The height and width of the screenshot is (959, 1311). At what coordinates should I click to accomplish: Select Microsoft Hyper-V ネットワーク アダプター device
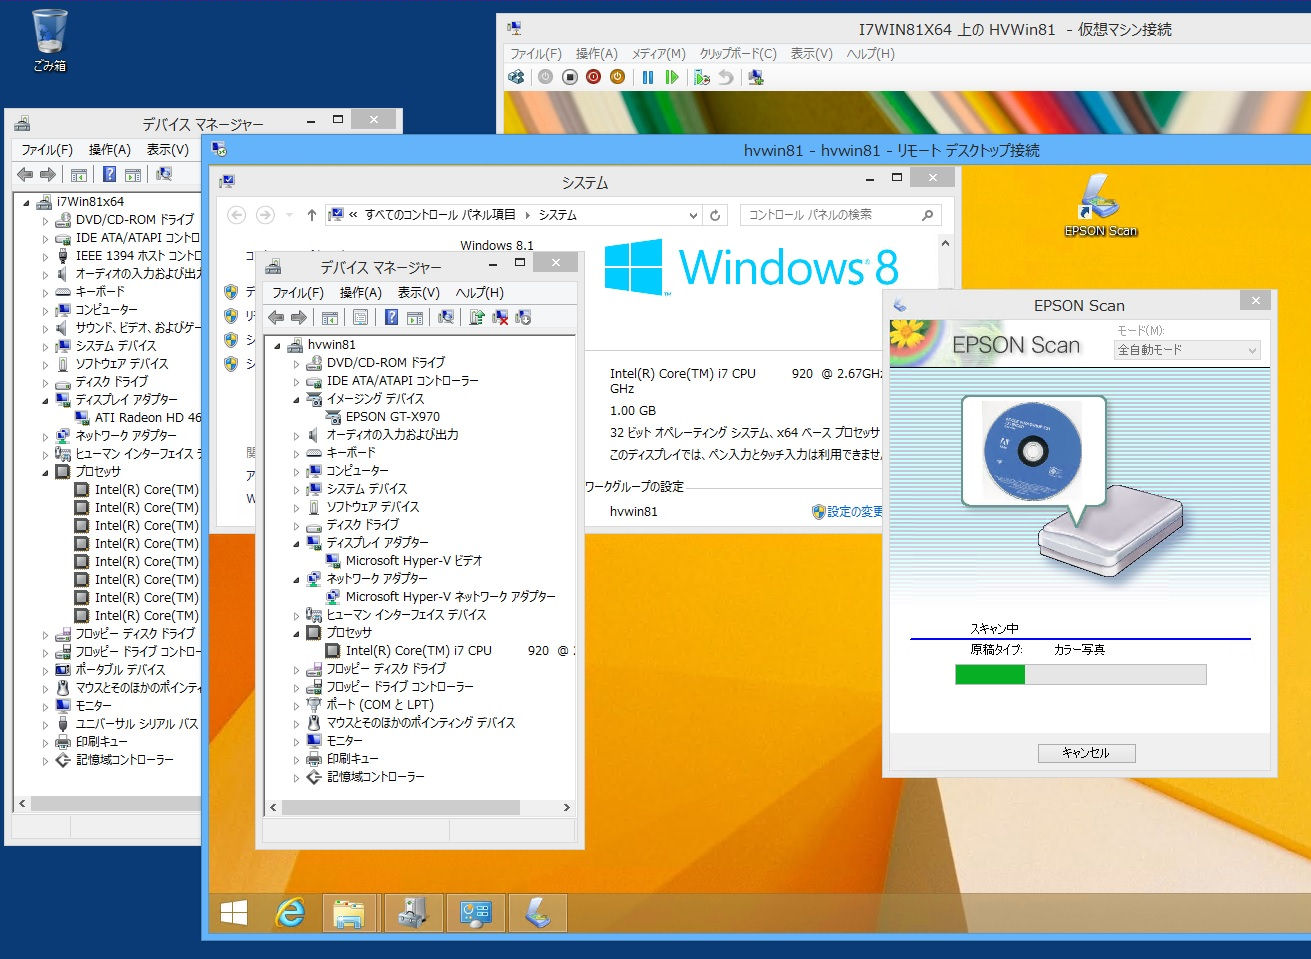coord(451,597)
